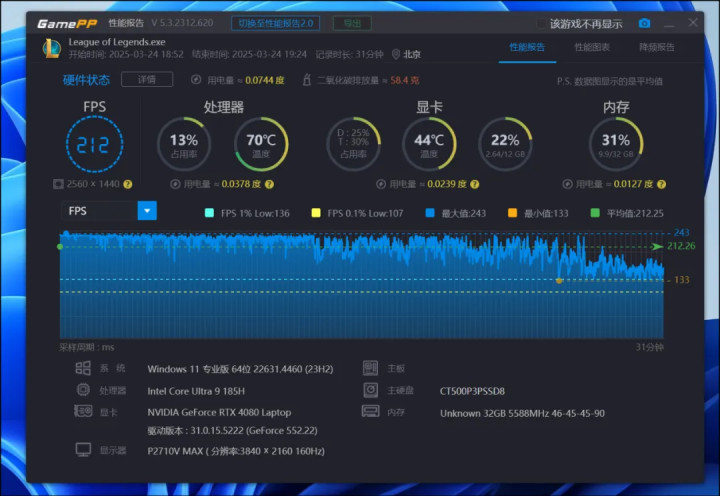Click the max value blue legend swatch

click(430, 213)
